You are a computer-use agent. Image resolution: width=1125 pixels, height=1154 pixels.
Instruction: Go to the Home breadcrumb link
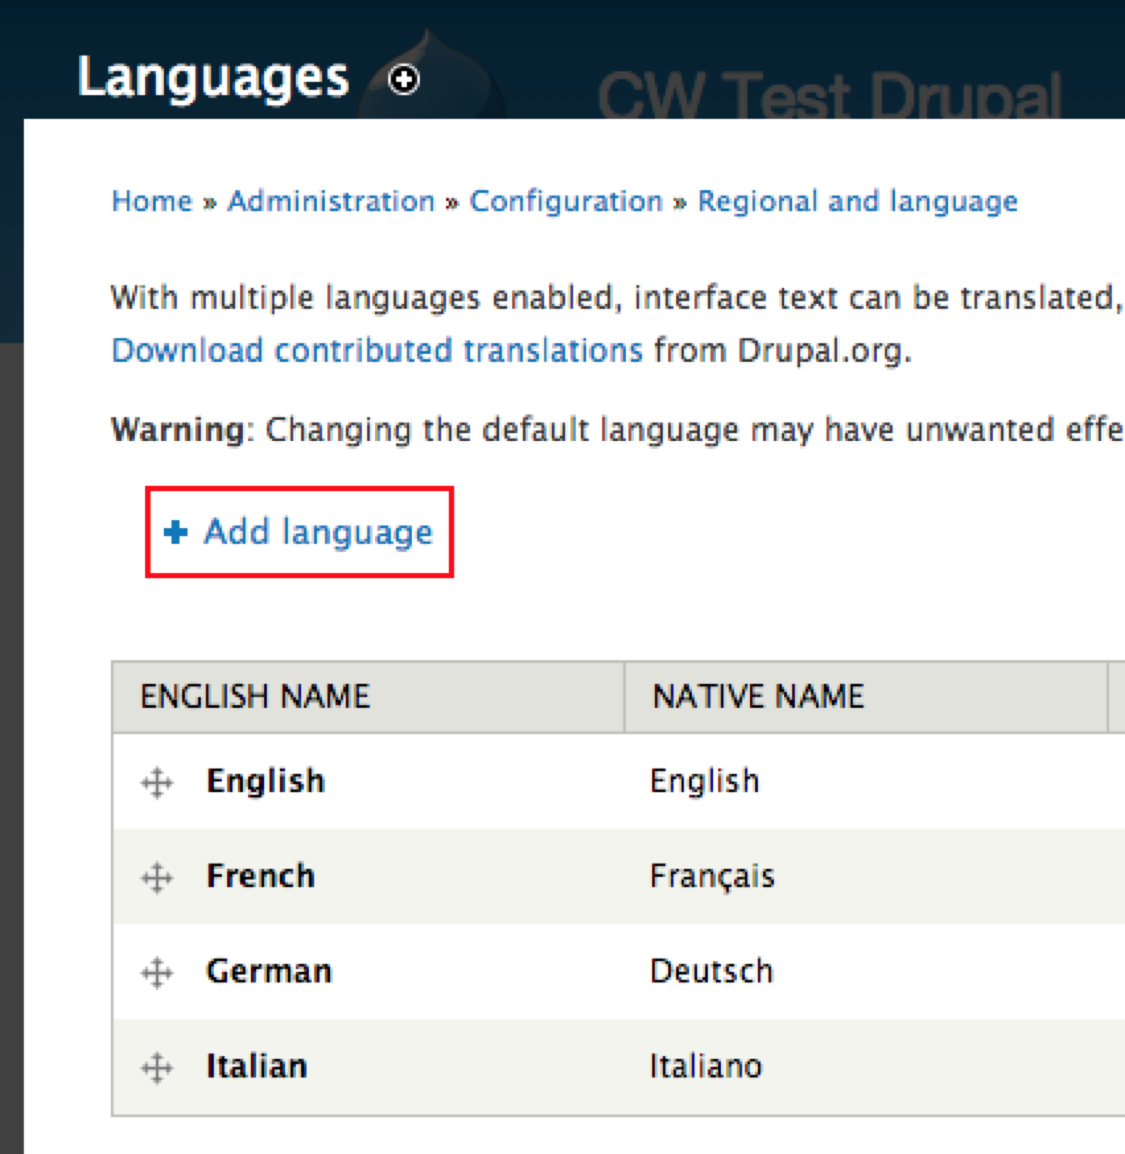(x=152, y=201)
